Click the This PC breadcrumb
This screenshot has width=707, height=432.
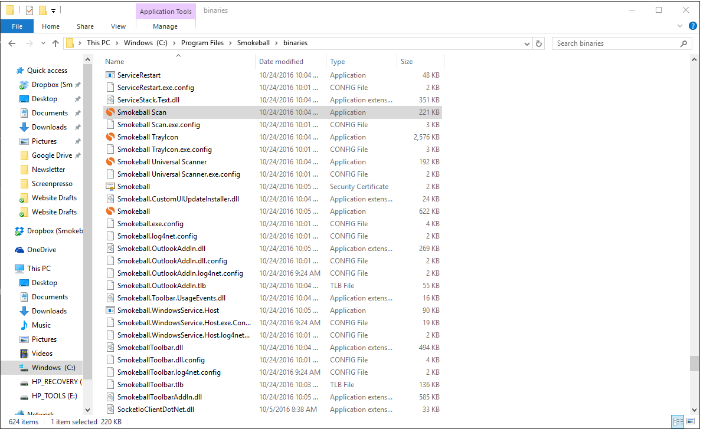click(98, 43)
